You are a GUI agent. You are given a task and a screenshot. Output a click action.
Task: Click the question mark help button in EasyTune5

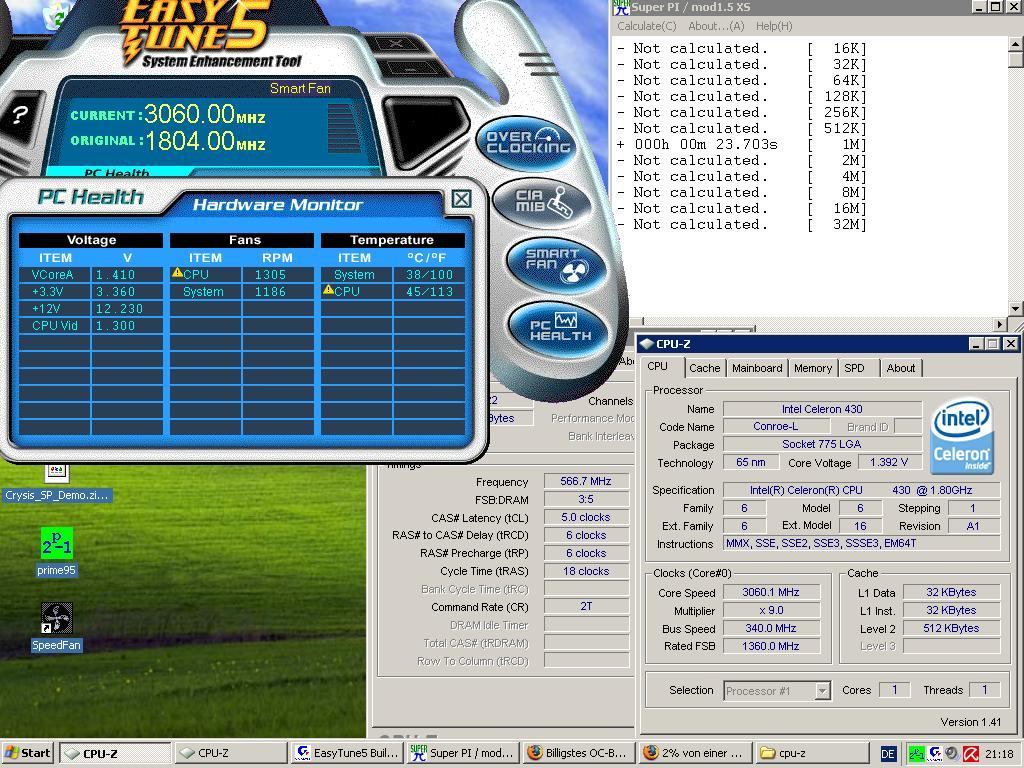coord(20,116)
